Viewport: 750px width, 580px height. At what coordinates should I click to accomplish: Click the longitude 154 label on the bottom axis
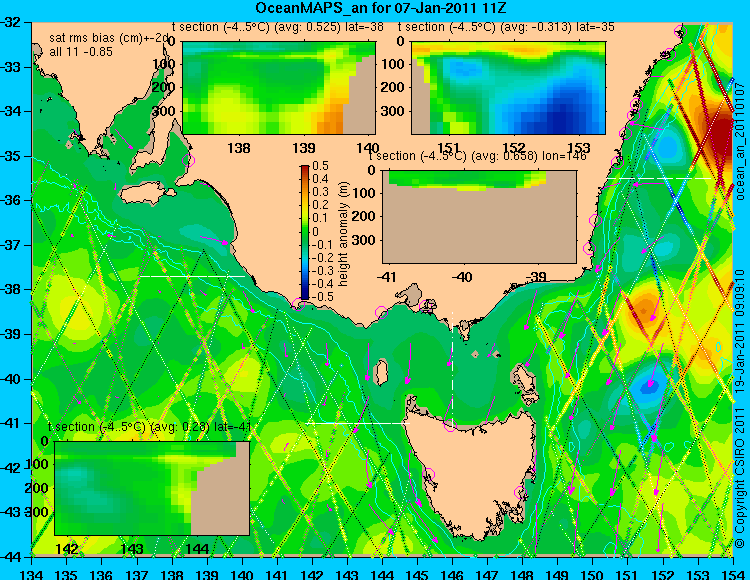(x=733, y=574)
